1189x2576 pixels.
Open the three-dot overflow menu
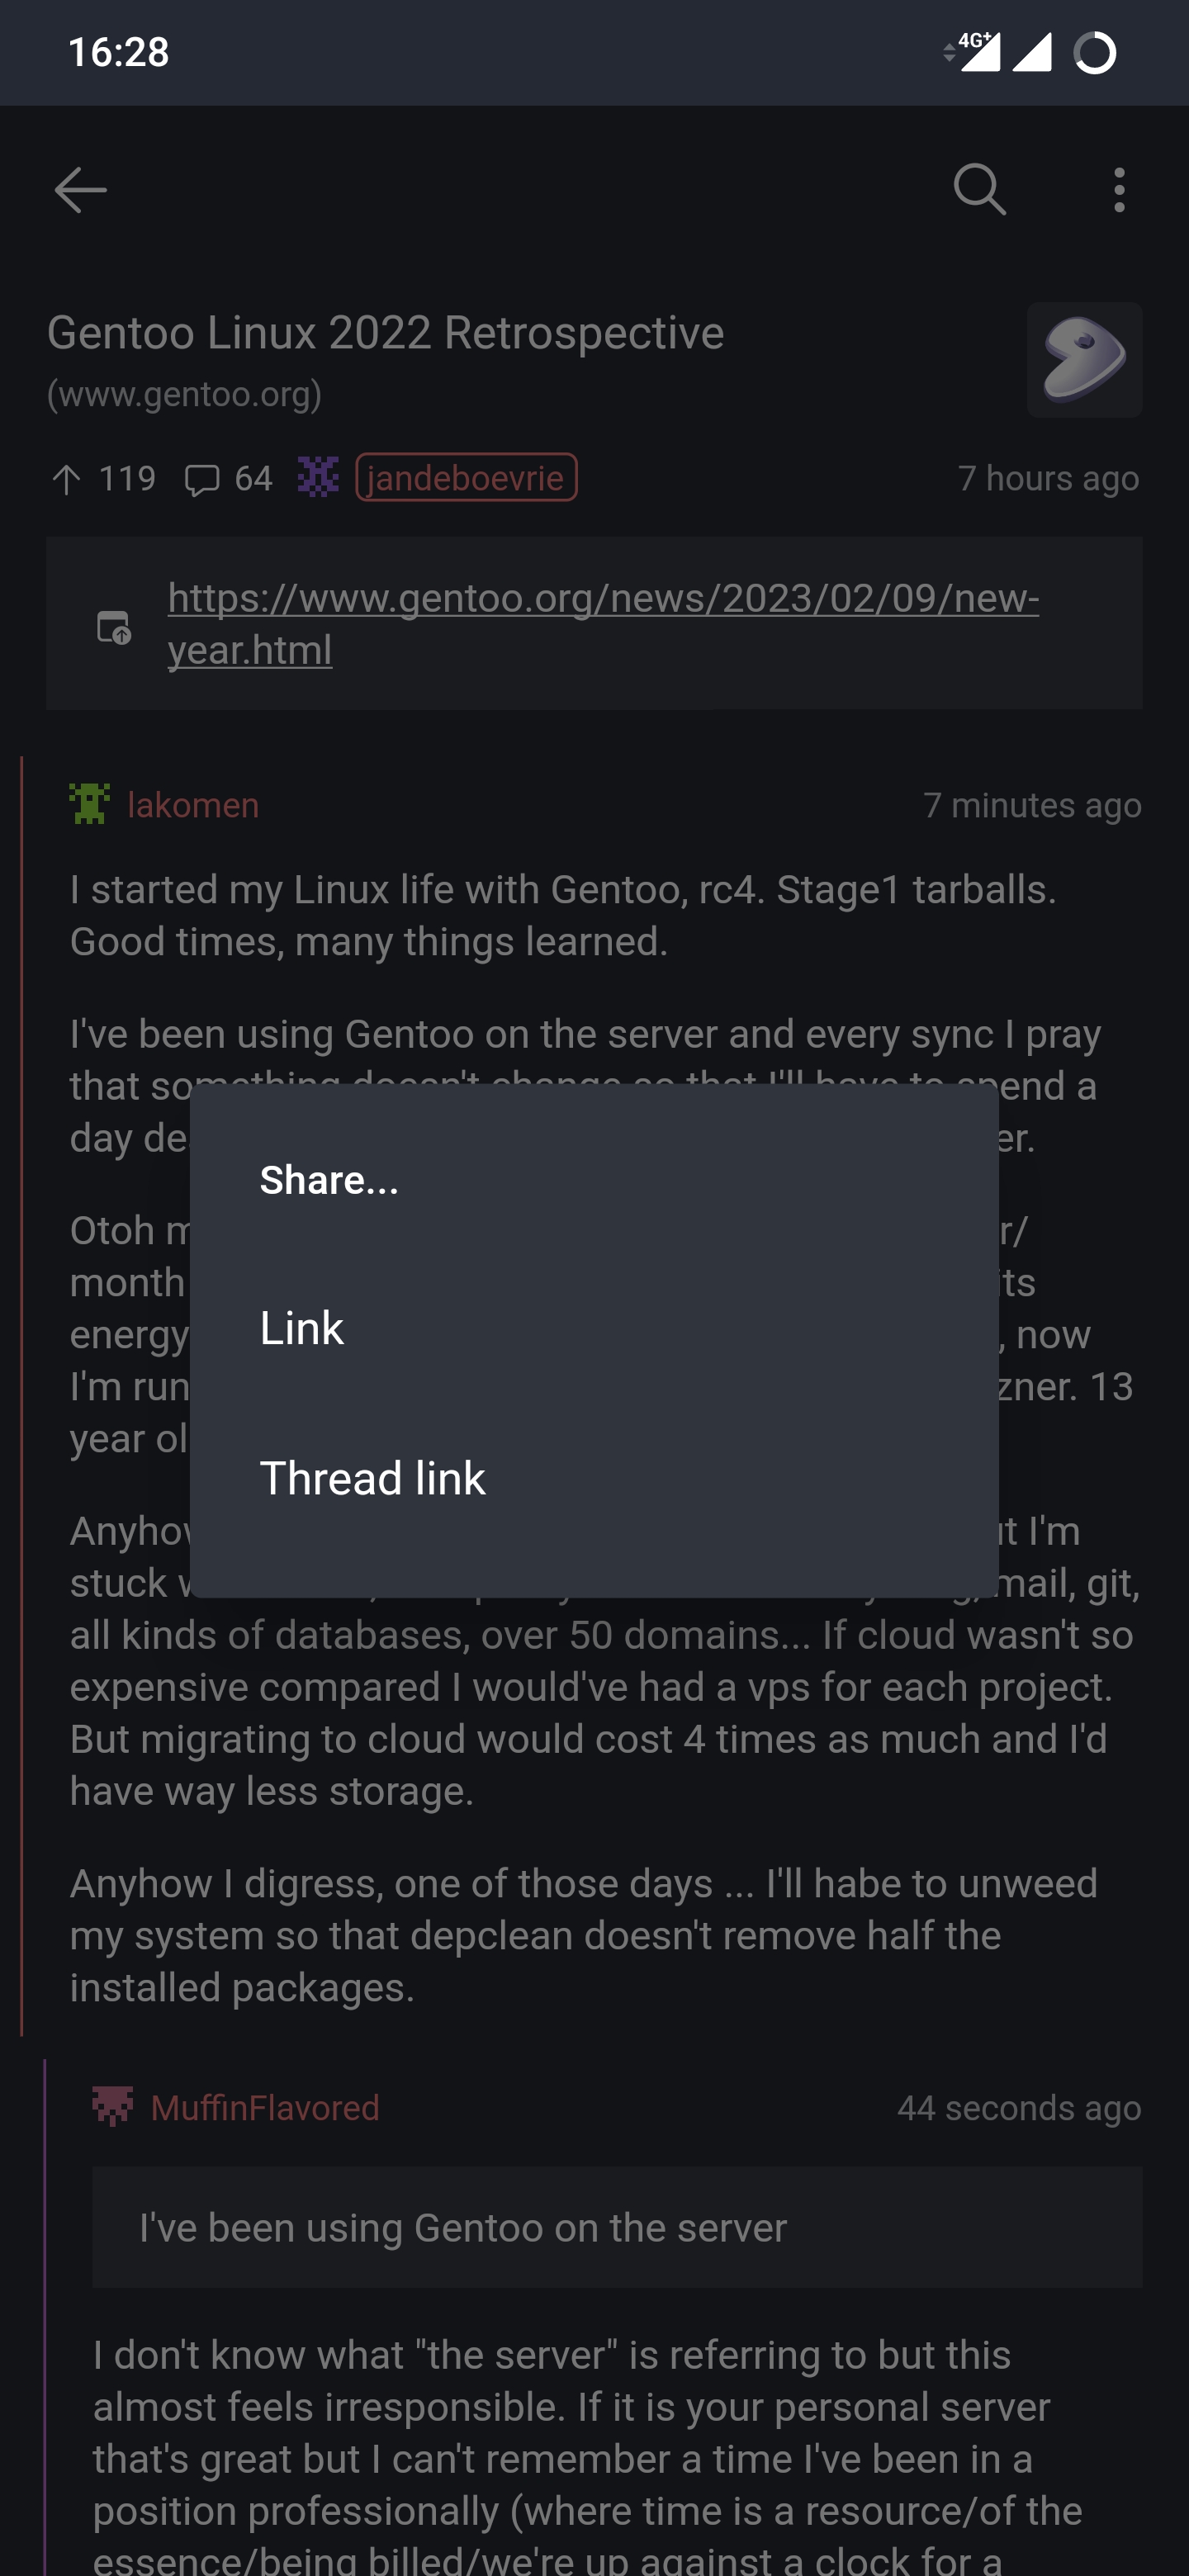1119,190
